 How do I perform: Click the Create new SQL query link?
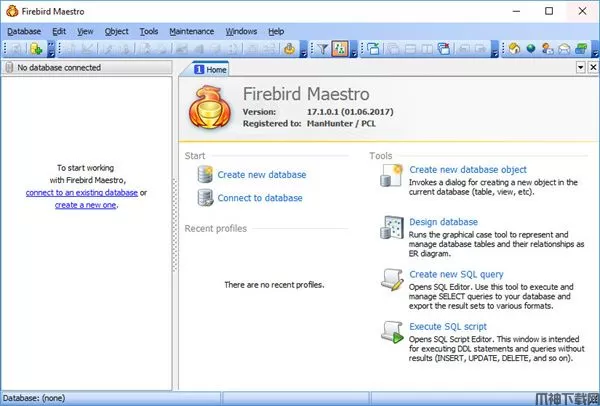pyautogui.click(x=457, y=274)
